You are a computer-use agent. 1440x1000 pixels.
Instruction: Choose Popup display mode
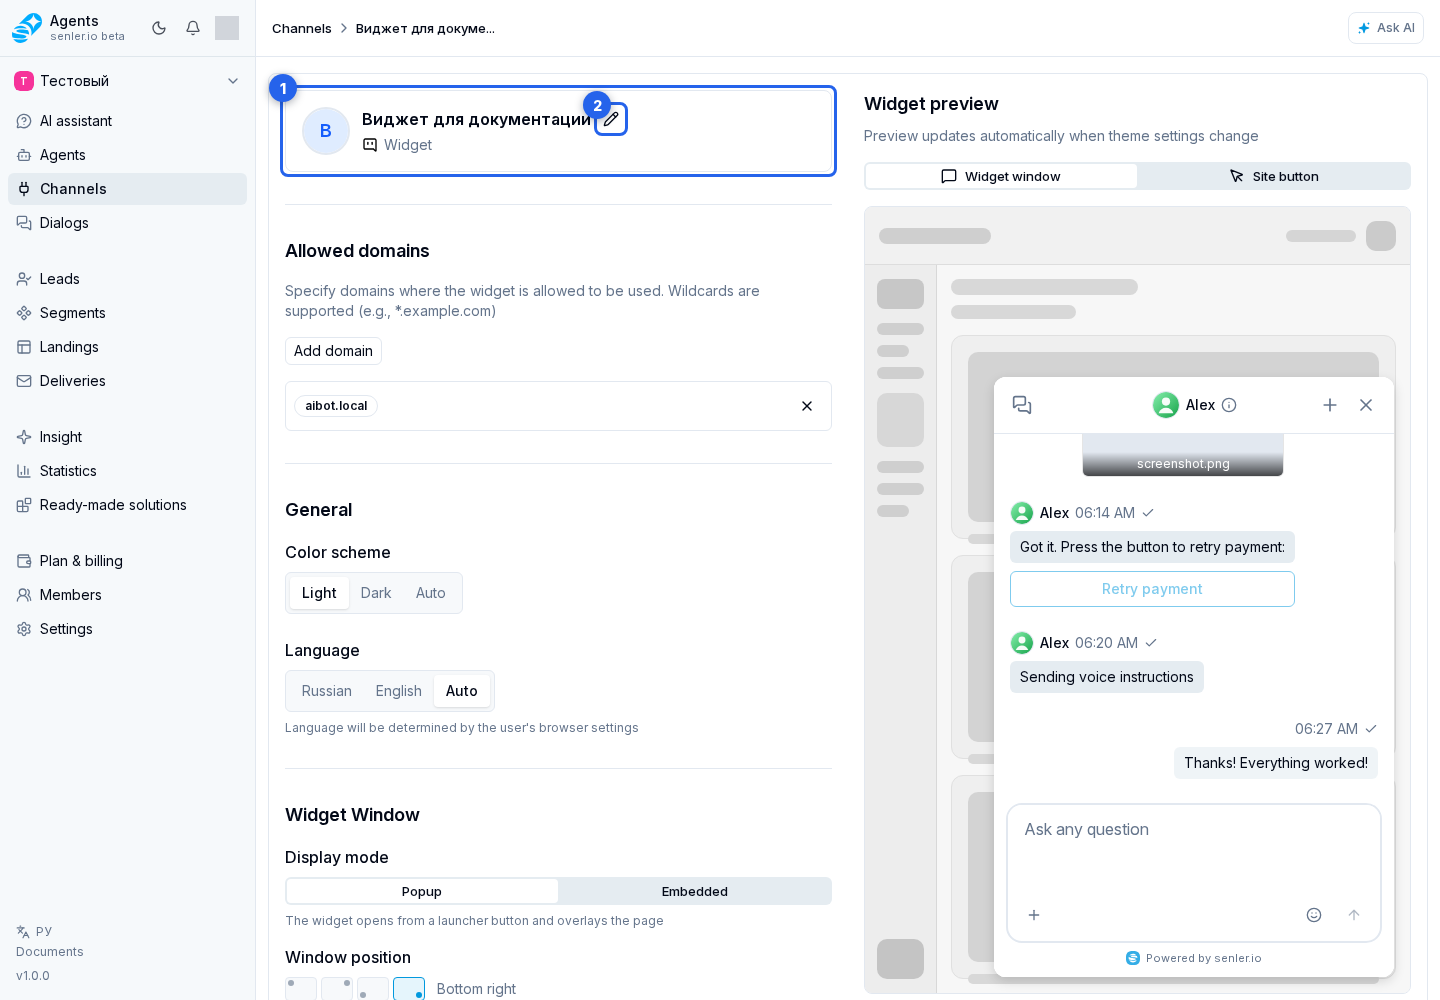tap(422, 891)
